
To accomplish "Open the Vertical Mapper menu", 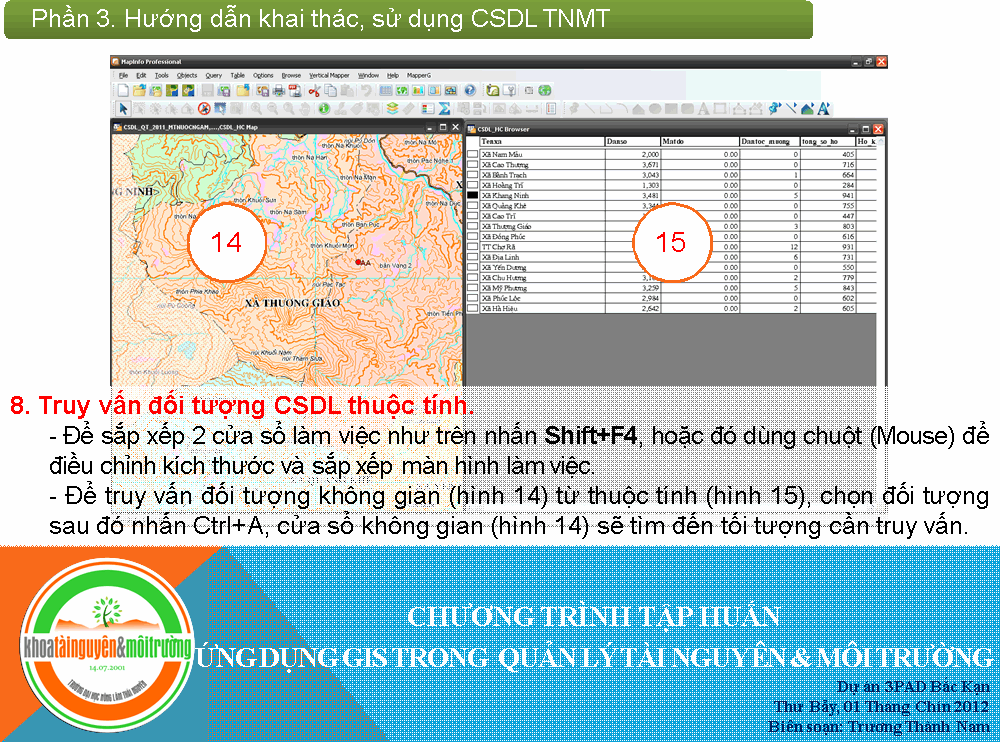I will [x=329, y=75].
